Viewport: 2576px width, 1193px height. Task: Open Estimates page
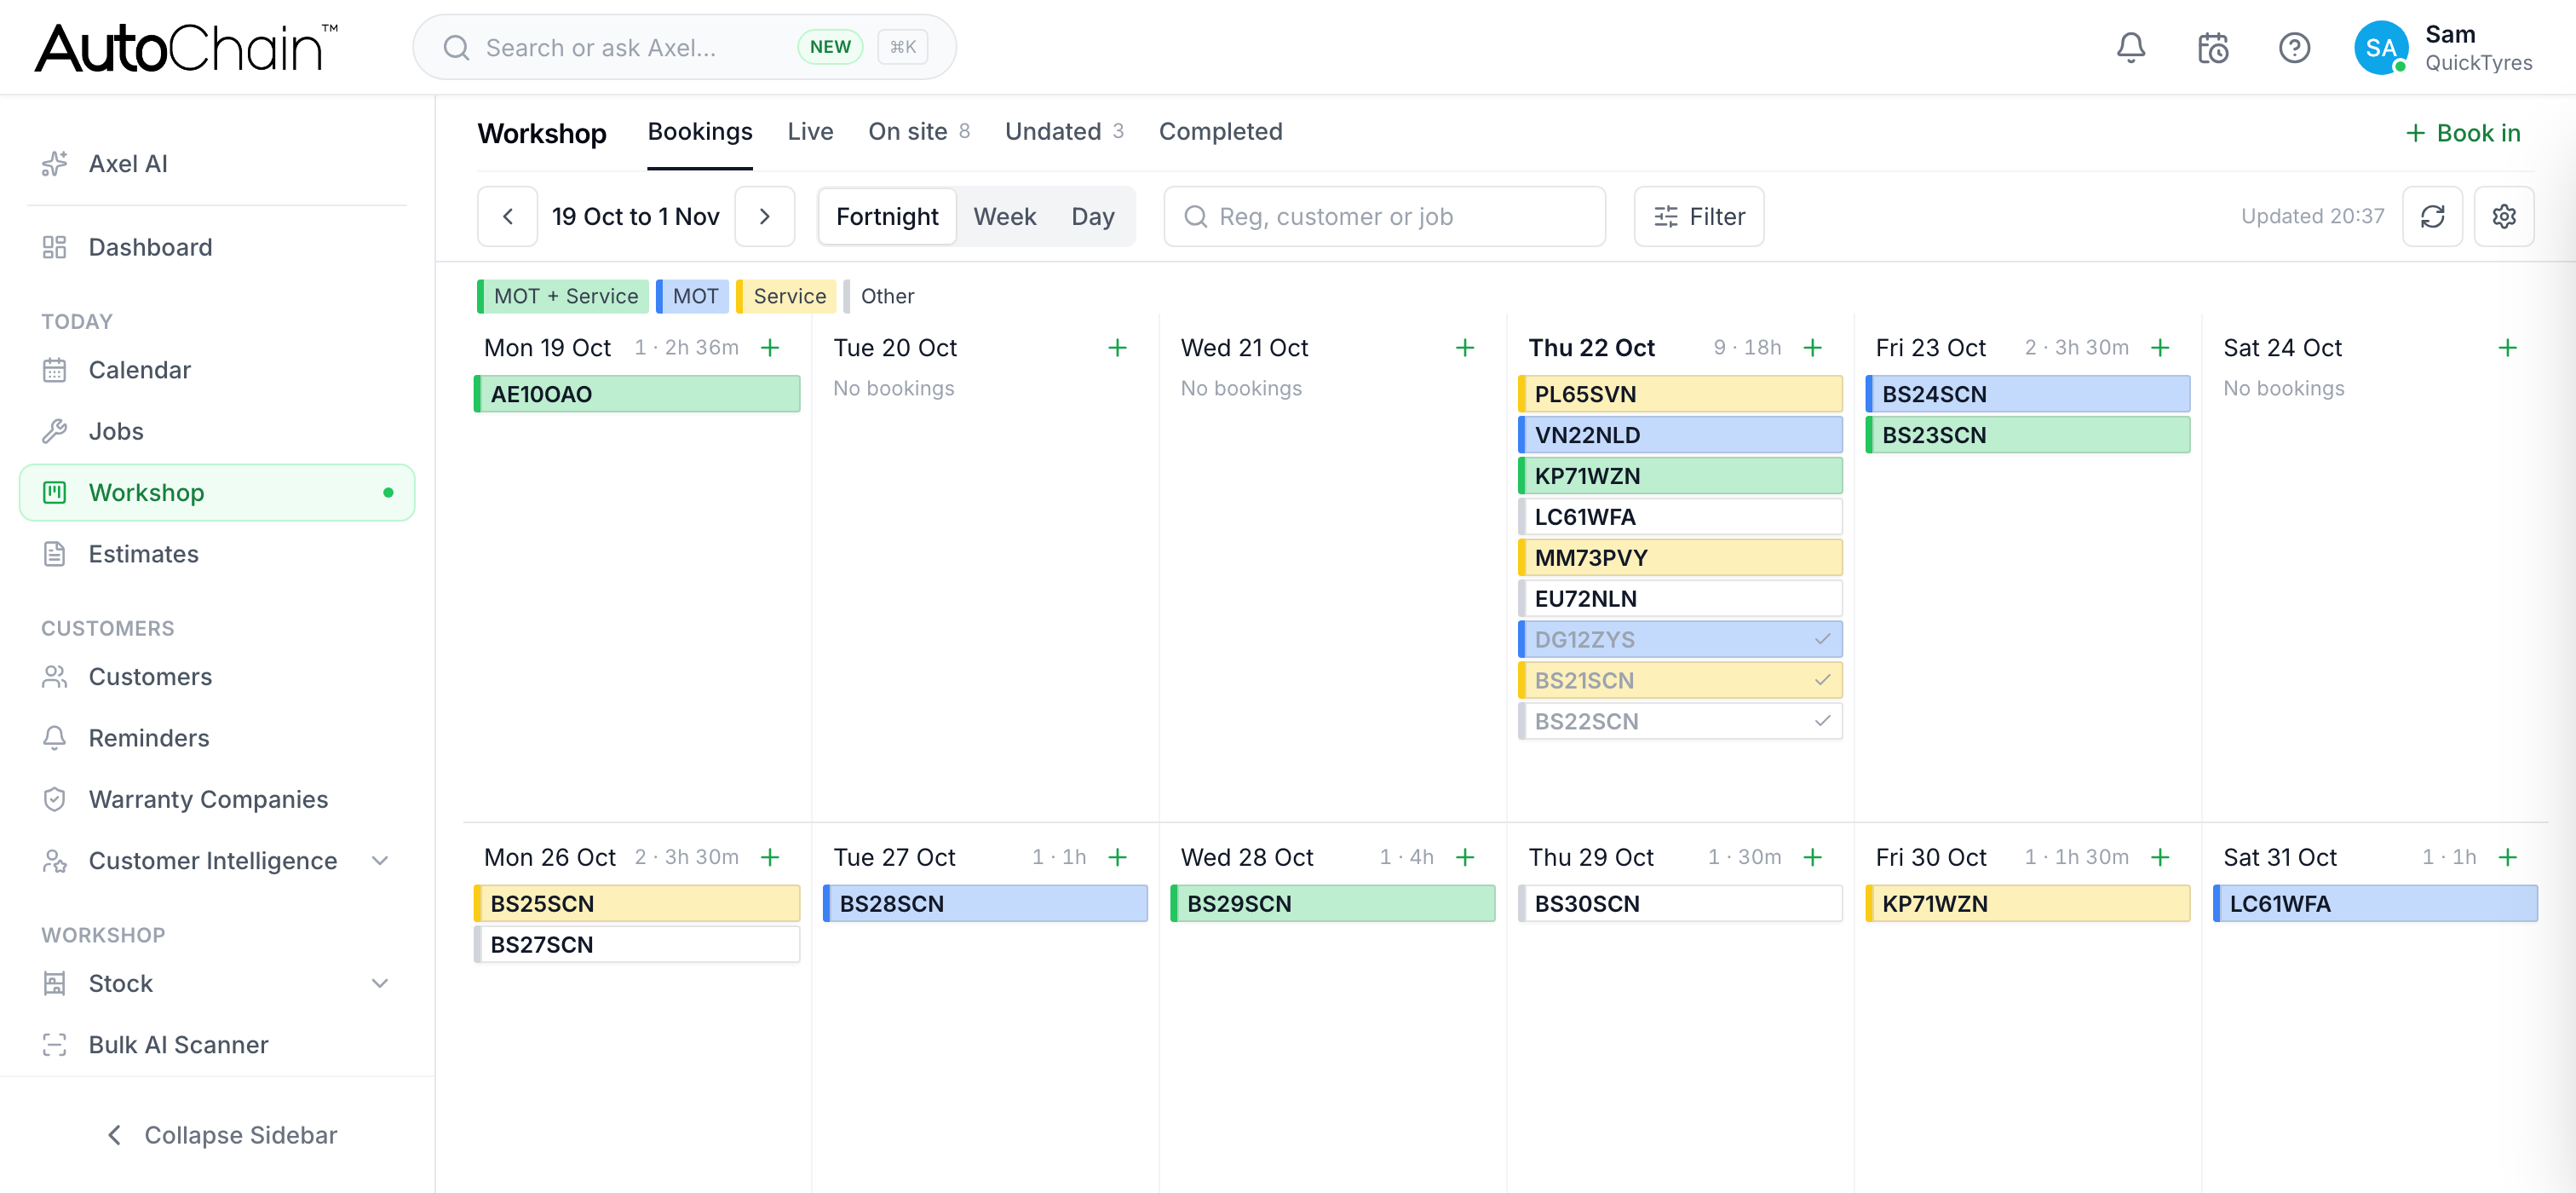tap(217, 554)
